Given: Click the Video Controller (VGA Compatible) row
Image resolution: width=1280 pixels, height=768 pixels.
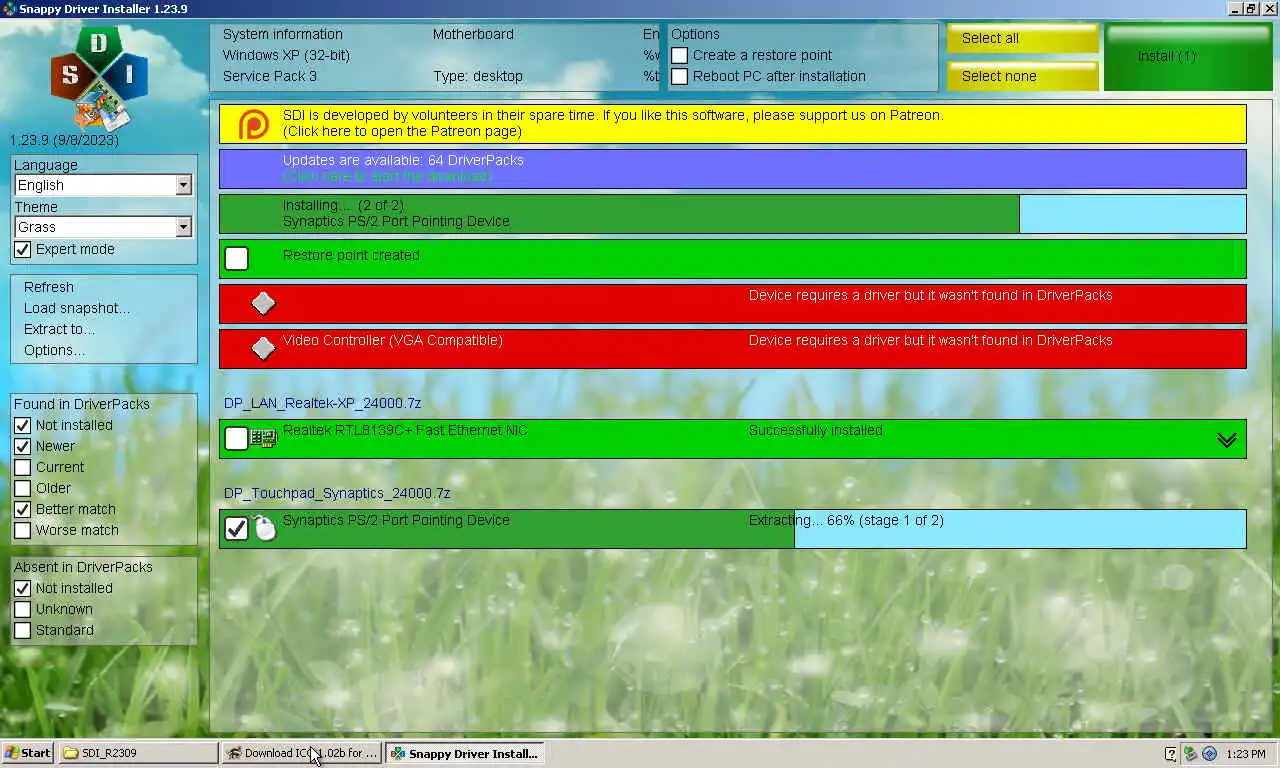Looking at the screenshot, I should point(733,349).
